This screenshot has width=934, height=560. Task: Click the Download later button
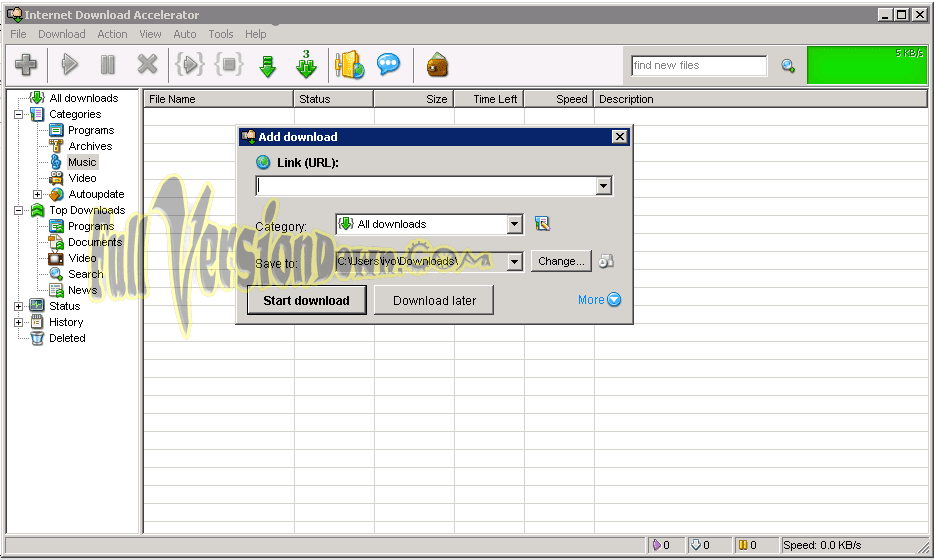[434, 300]
